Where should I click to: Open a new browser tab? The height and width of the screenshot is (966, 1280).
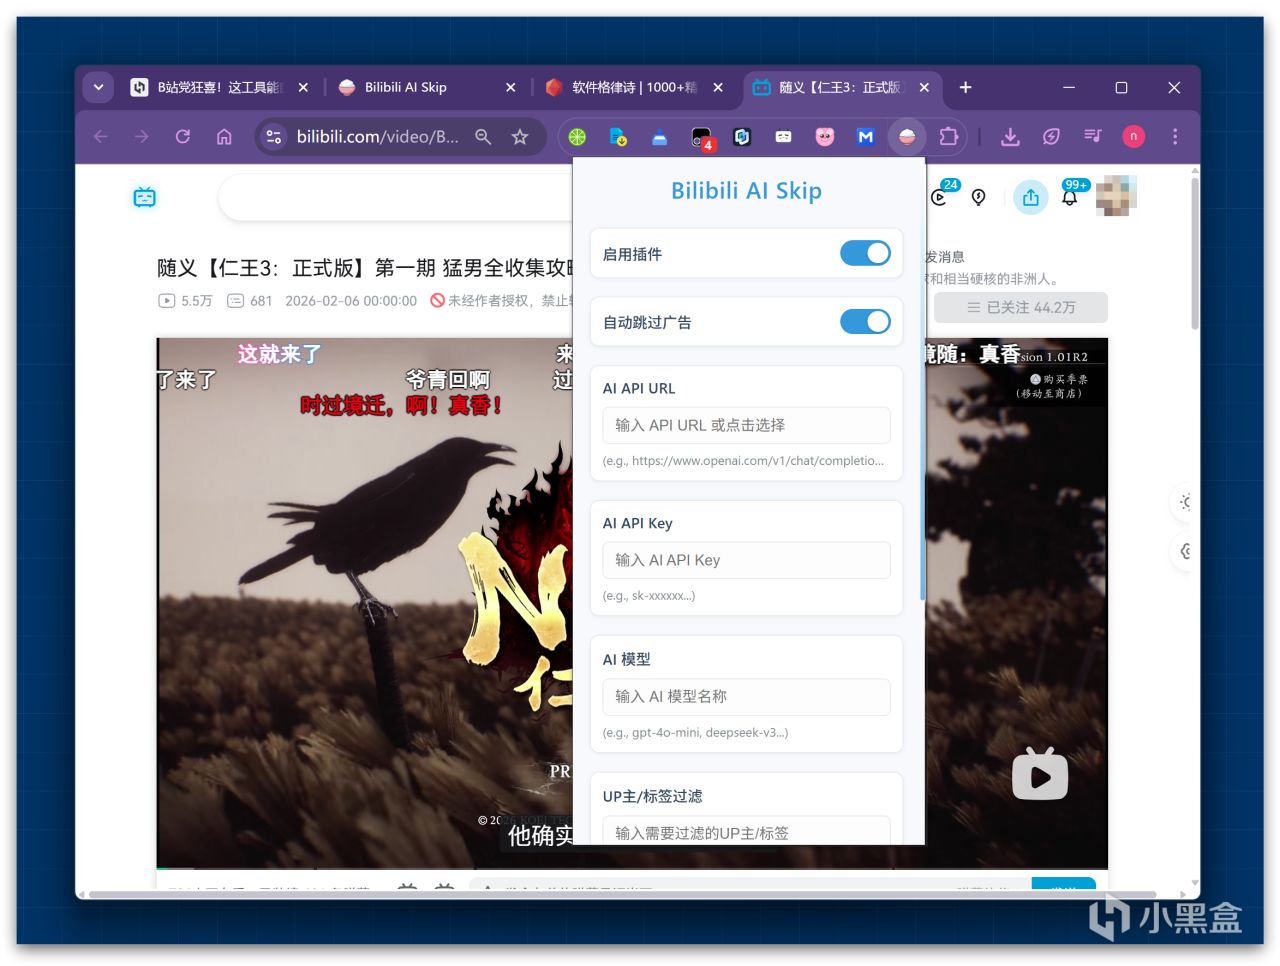[x=965, y=88]
